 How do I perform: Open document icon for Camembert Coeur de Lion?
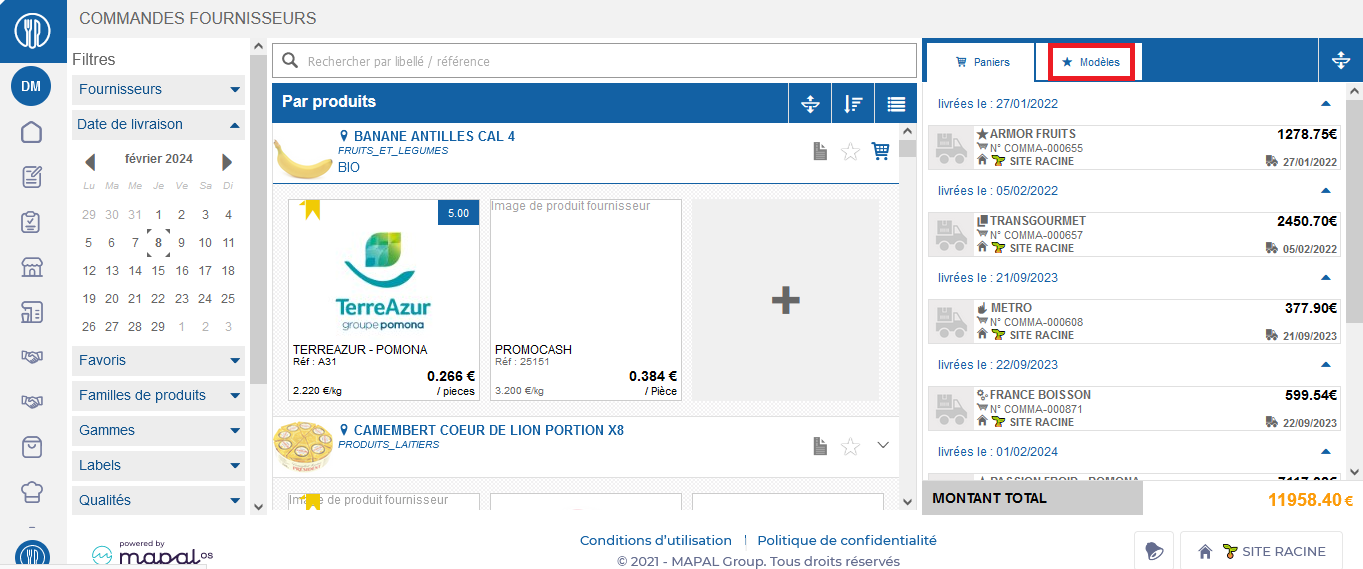coord(820,446)
